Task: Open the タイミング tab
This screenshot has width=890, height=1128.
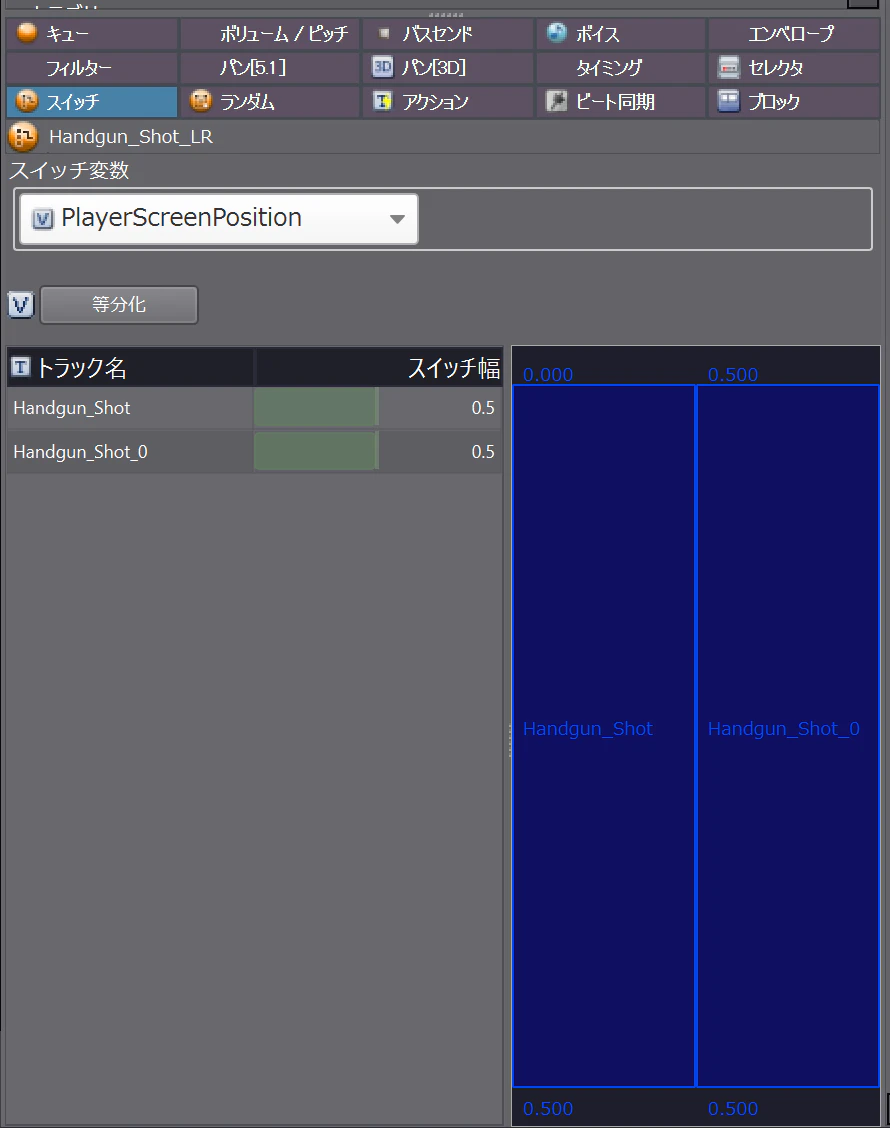Action: point(621,68)
